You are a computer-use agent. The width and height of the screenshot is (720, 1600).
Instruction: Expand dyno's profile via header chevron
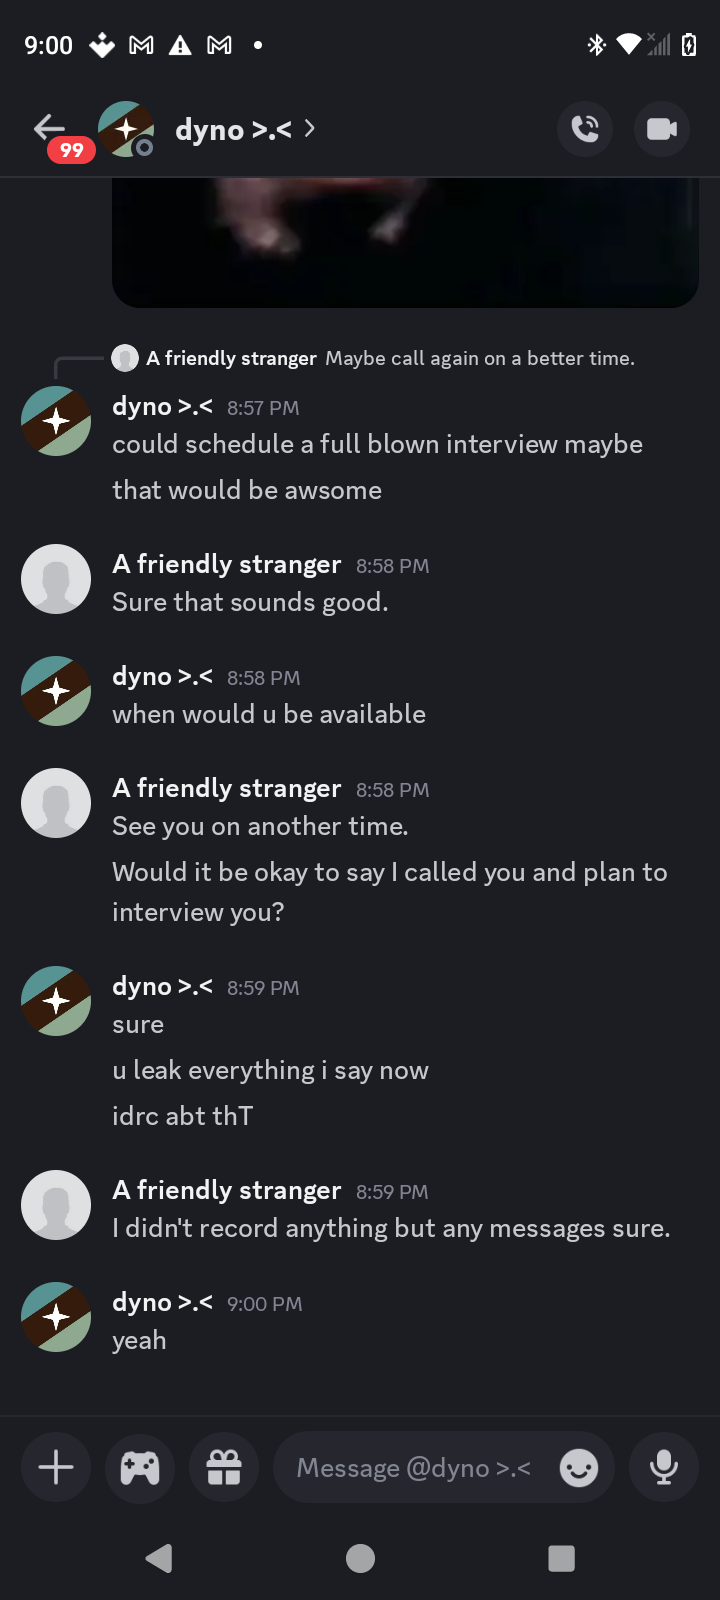click(x=310, y=129)
